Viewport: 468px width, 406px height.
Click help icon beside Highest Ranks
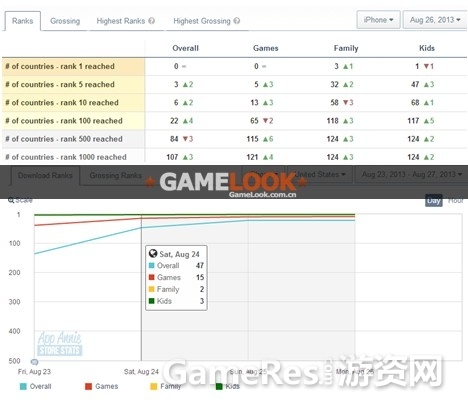152,21
